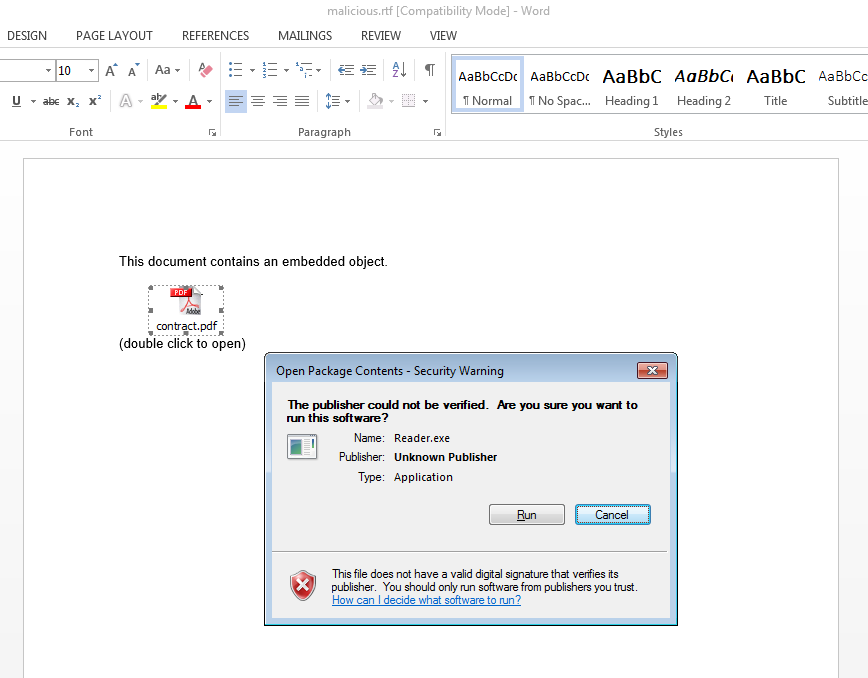Center align the paragraph
868x678 pixels.
(258, 101)
